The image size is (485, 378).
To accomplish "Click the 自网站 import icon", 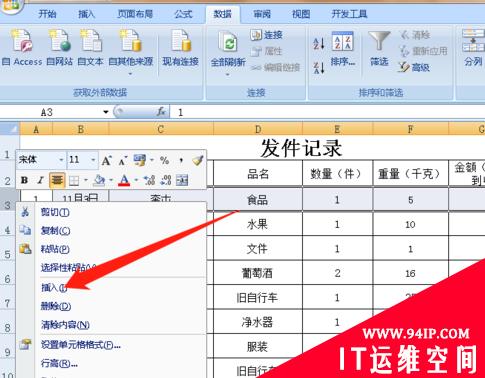I will pos(60,47).
